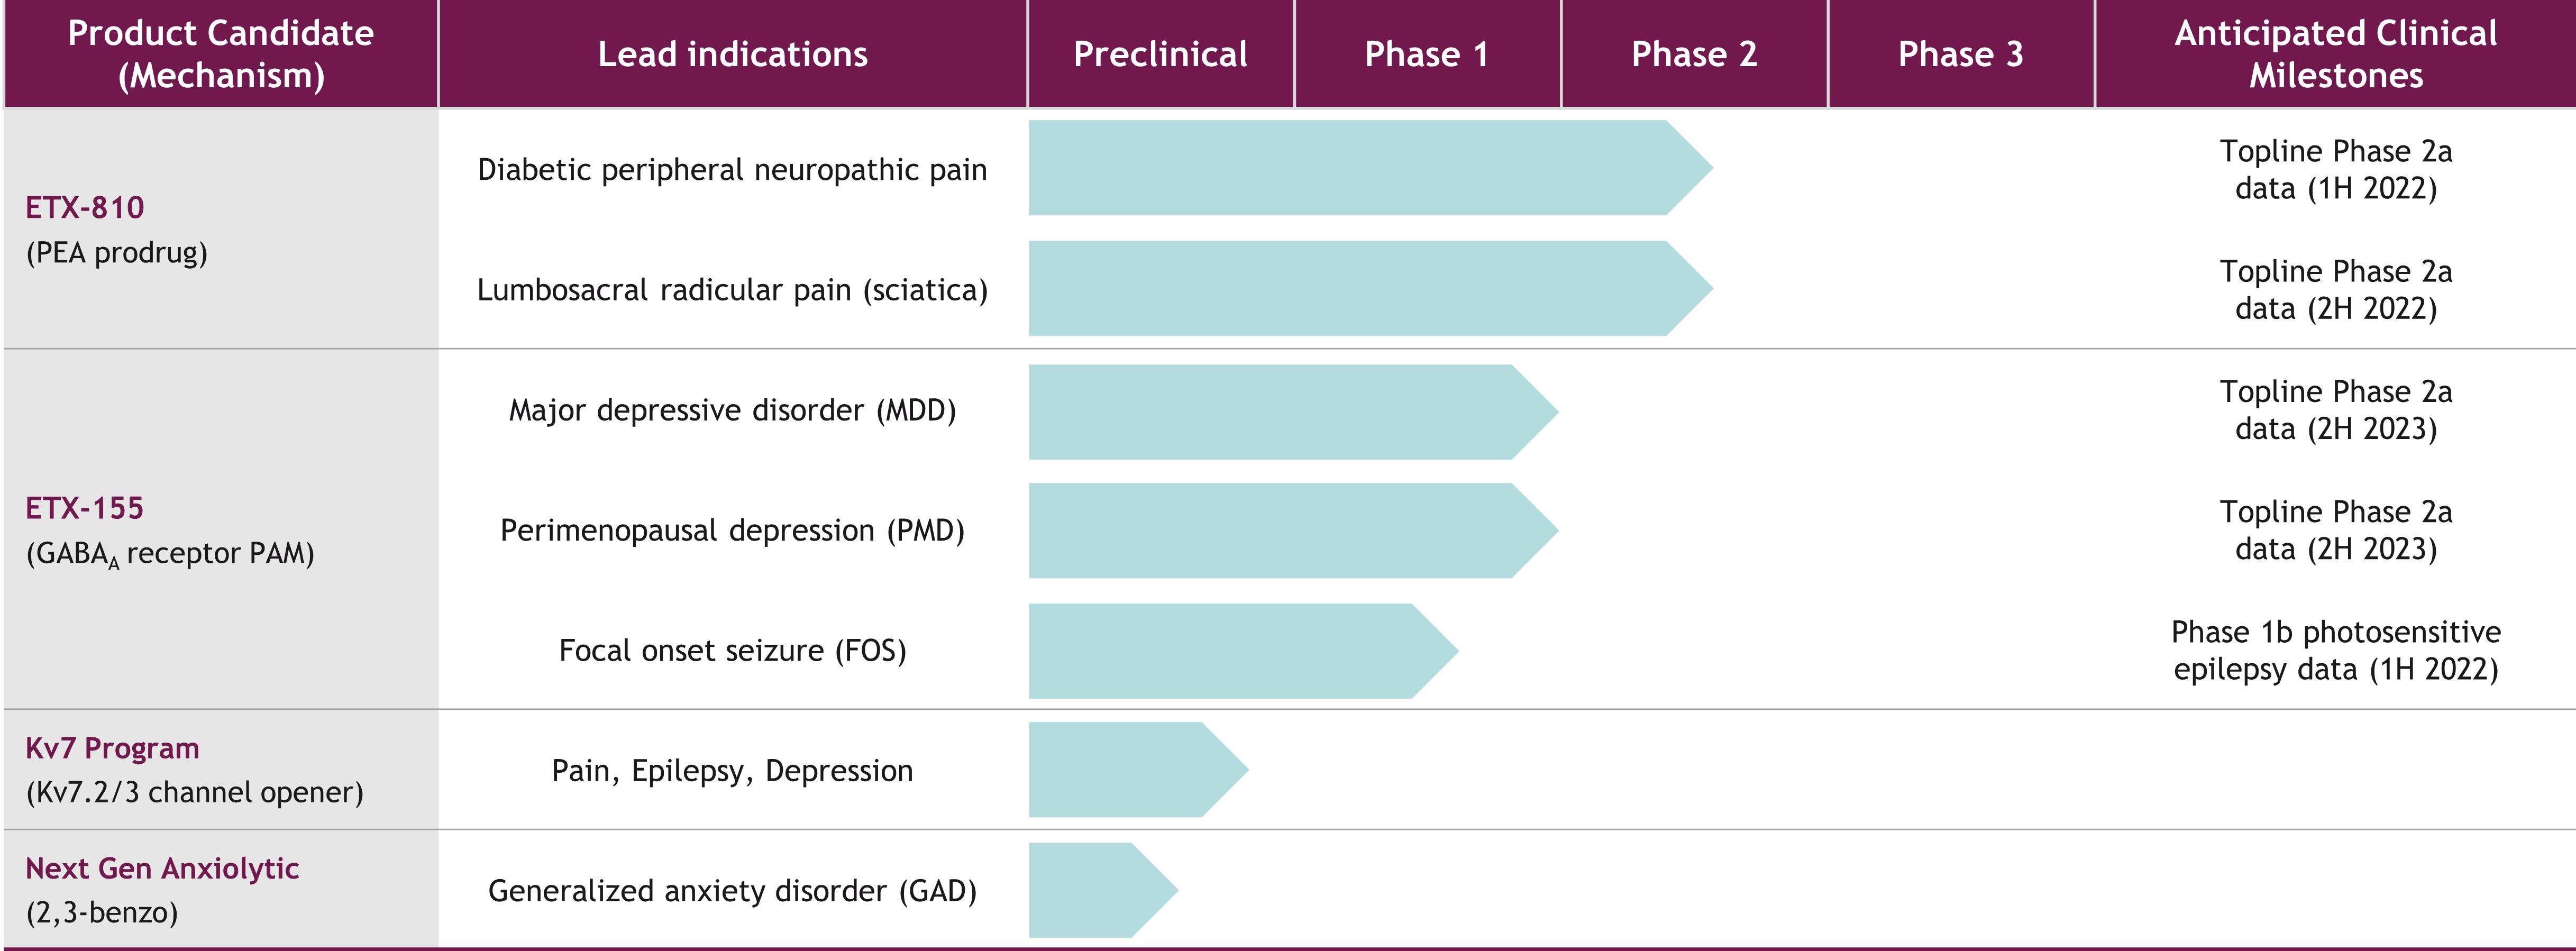Click the sciatica row progress arrow
Viewport: 2576px width, 951px height.
tap(1371, 288)
